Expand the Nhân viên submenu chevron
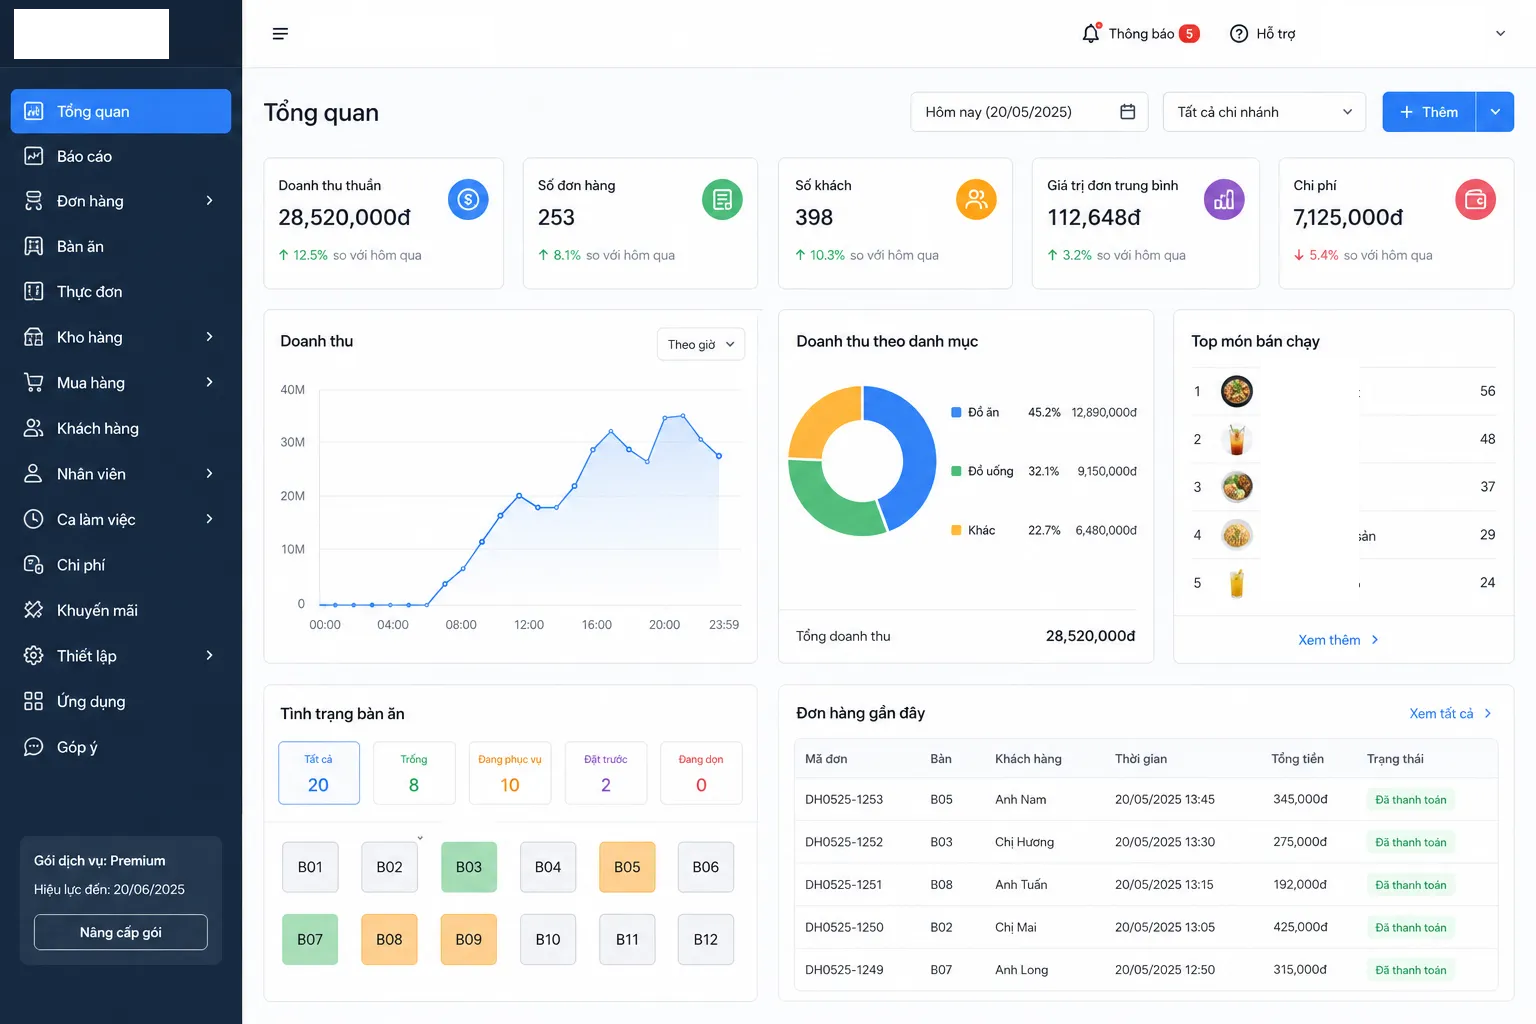 click(x=209, y=473)
